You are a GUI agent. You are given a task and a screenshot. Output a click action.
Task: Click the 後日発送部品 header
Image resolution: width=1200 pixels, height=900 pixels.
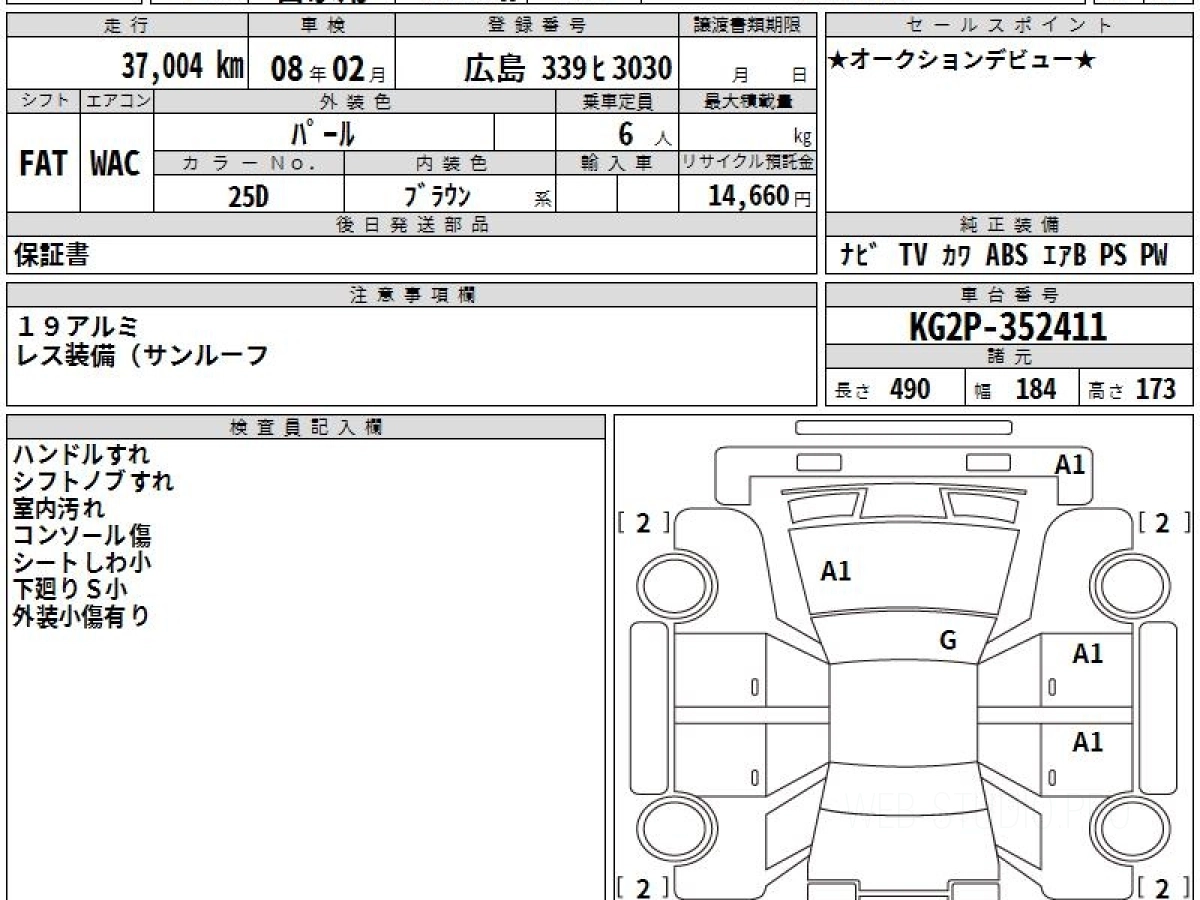tap(411, 225)
